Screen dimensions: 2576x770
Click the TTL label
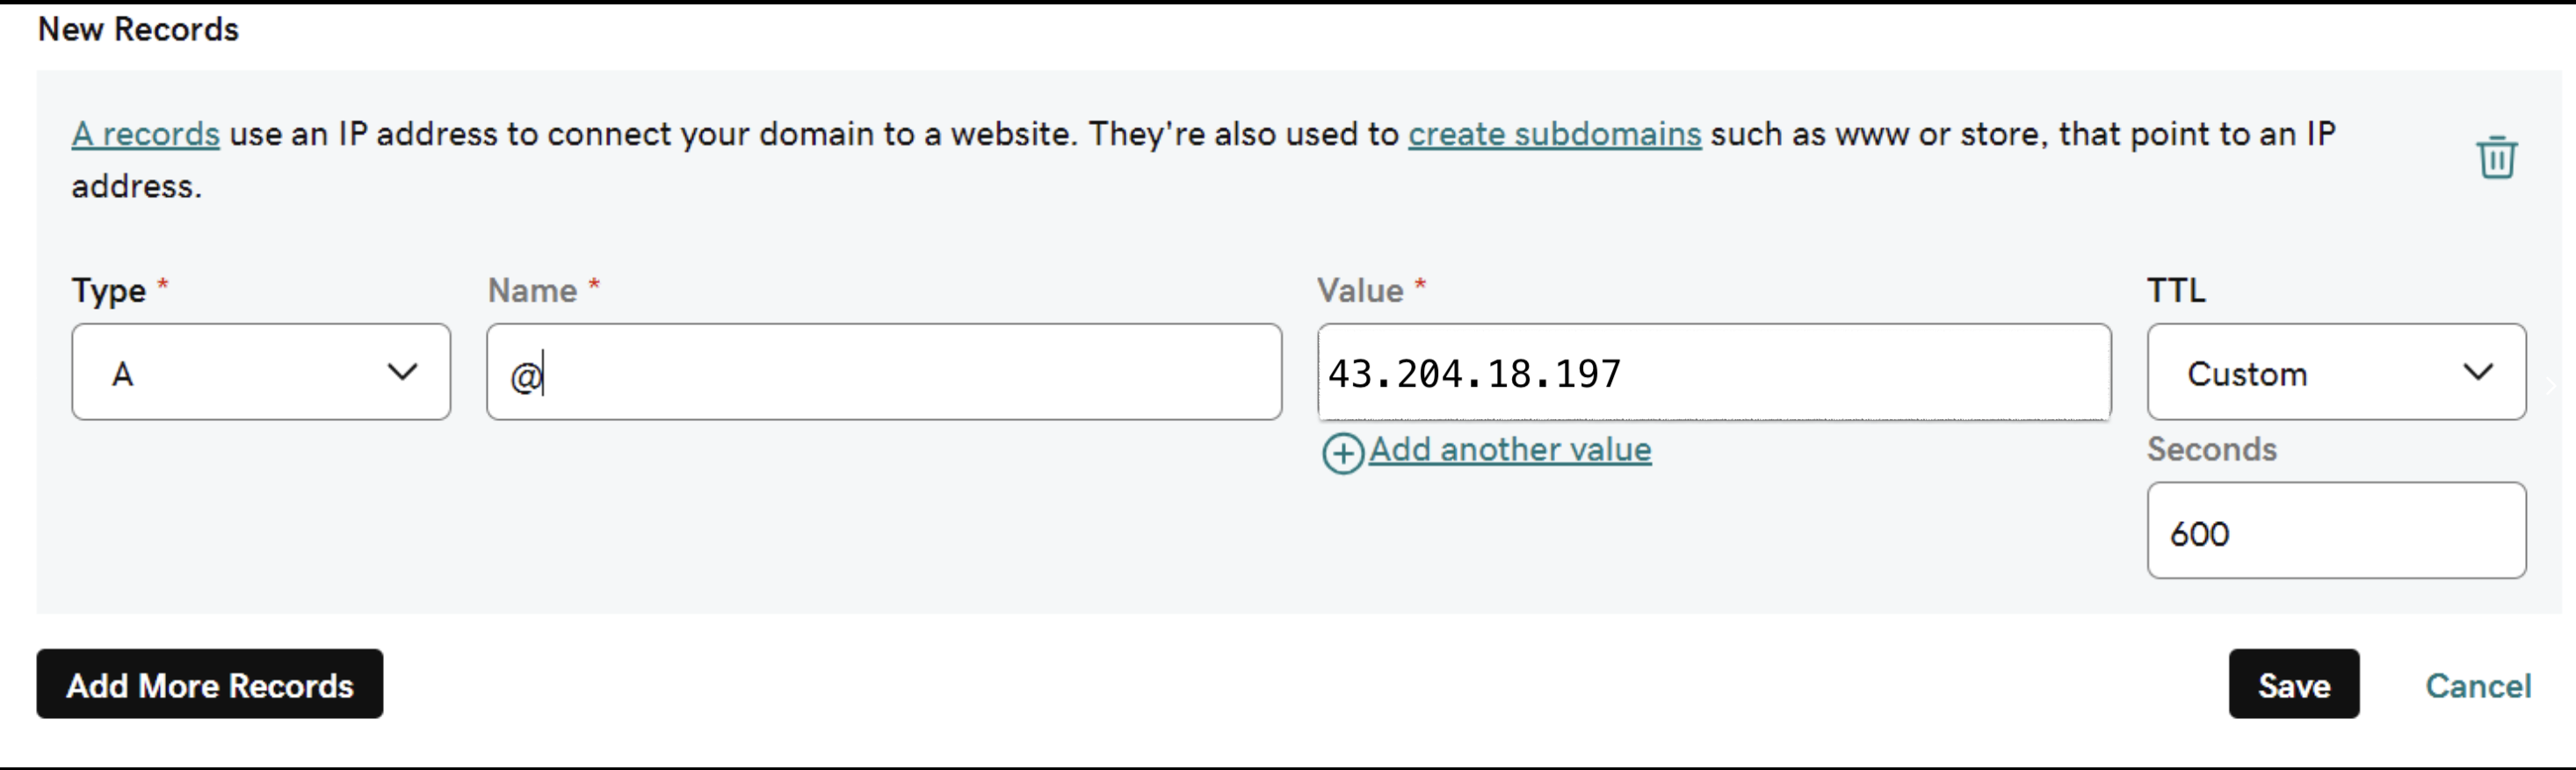tap(2175, 291)
